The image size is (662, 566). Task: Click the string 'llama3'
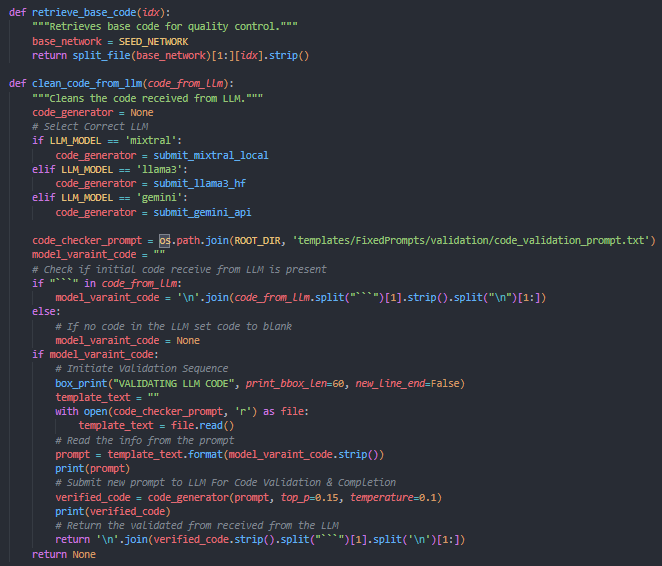click(x=159, y=169)
